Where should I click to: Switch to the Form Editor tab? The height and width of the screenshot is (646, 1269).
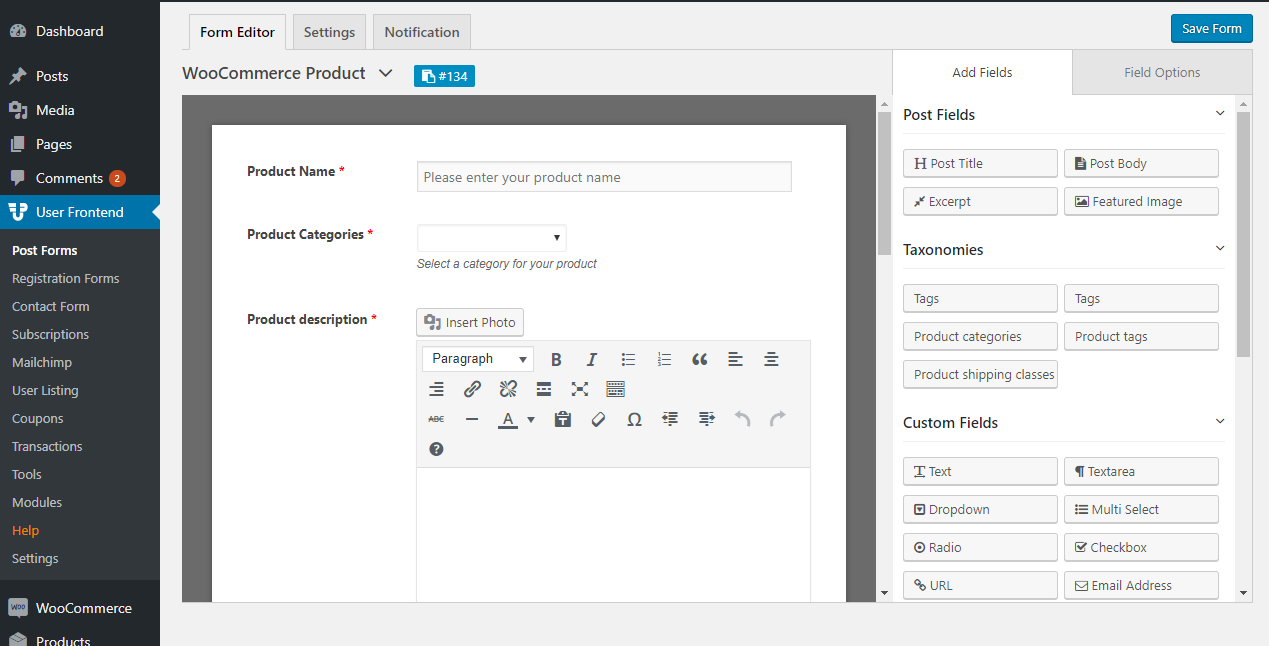tap(237, 32)
